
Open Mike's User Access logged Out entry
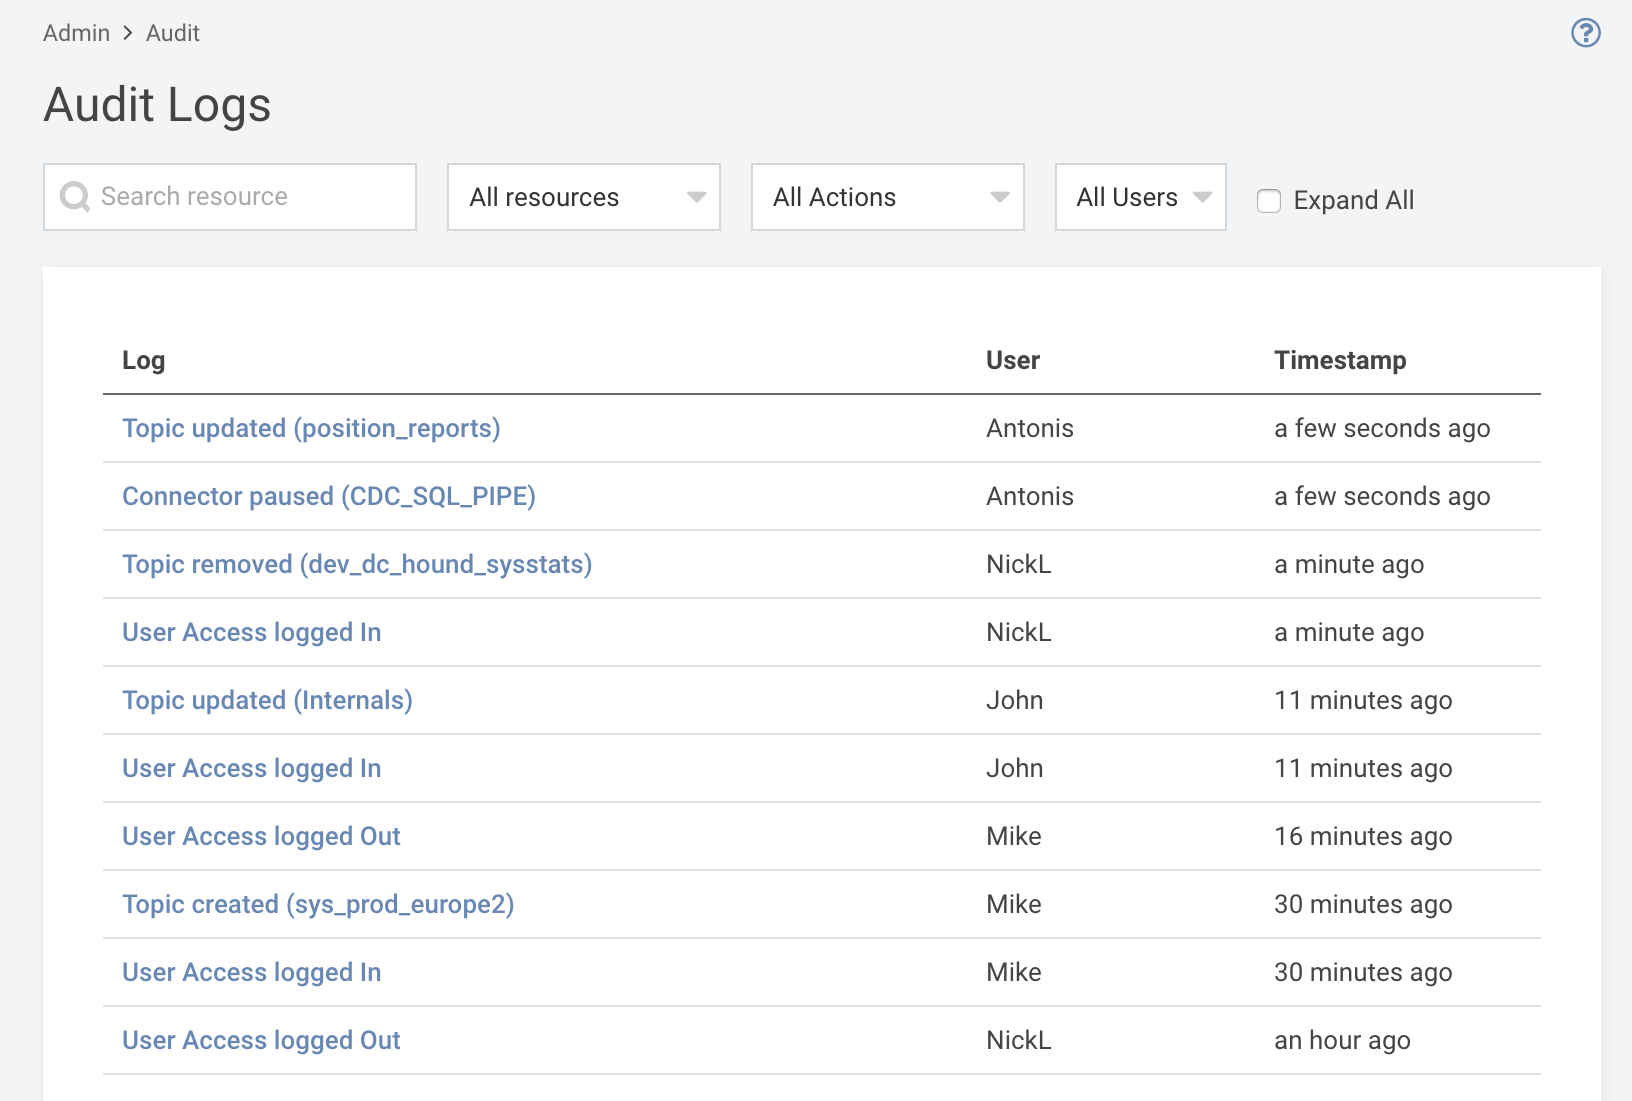261,836
